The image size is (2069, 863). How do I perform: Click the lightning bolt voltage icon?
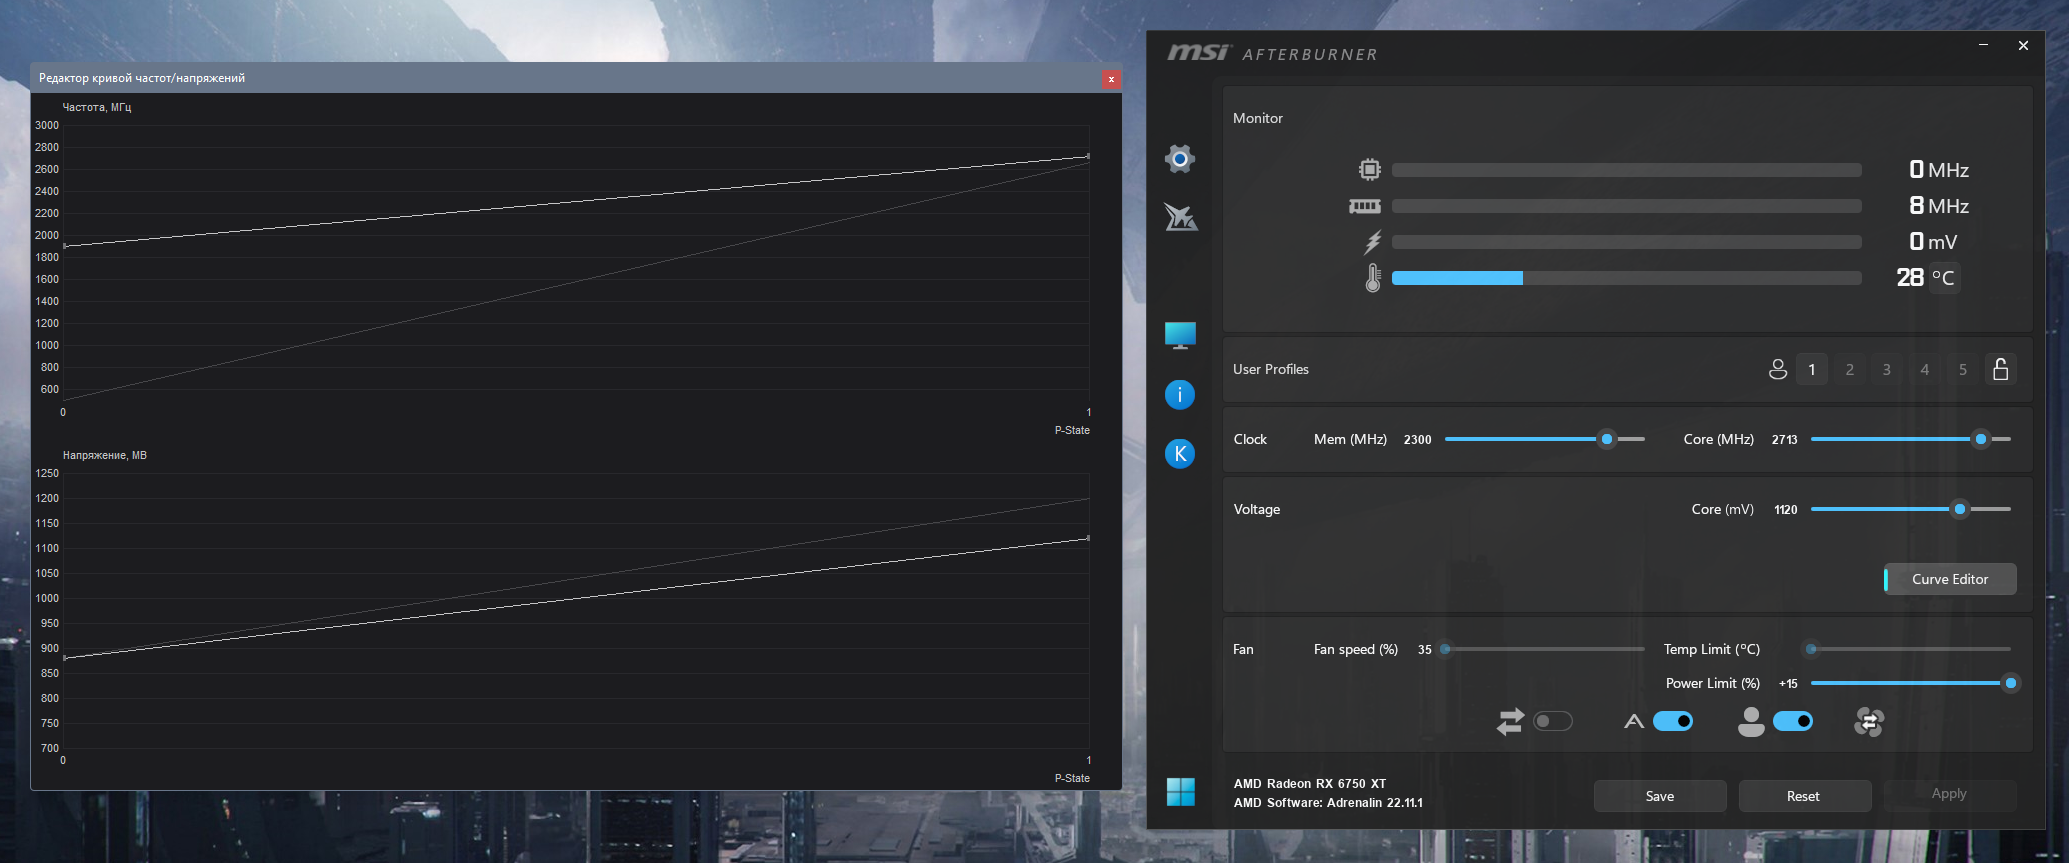click(x=1373, y=242)
